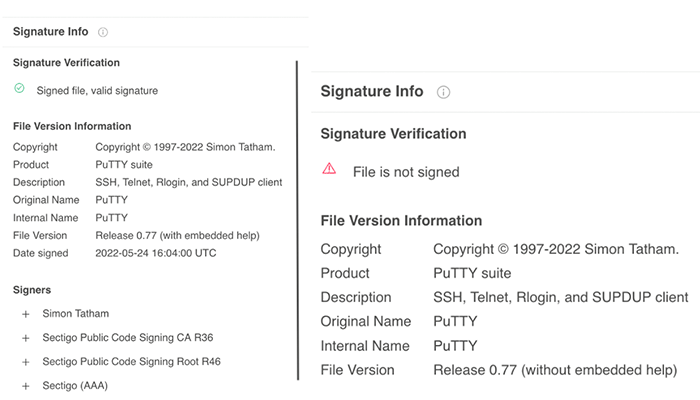The width and height of the screenshot is (700, 400).
Task: Click 'Release 0.77 (without embedded help)' value
Action: tap(554, 370)
